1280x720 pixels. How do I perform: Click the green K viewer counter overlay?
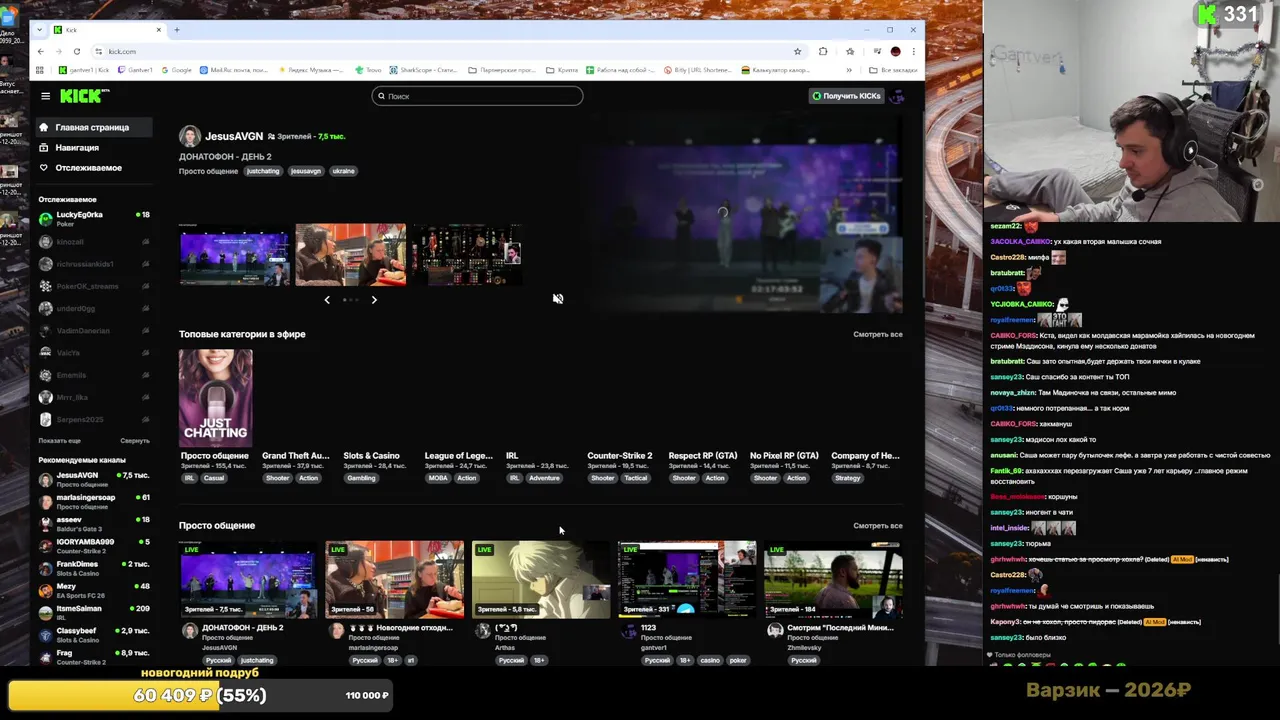[x=1228, y=14]
